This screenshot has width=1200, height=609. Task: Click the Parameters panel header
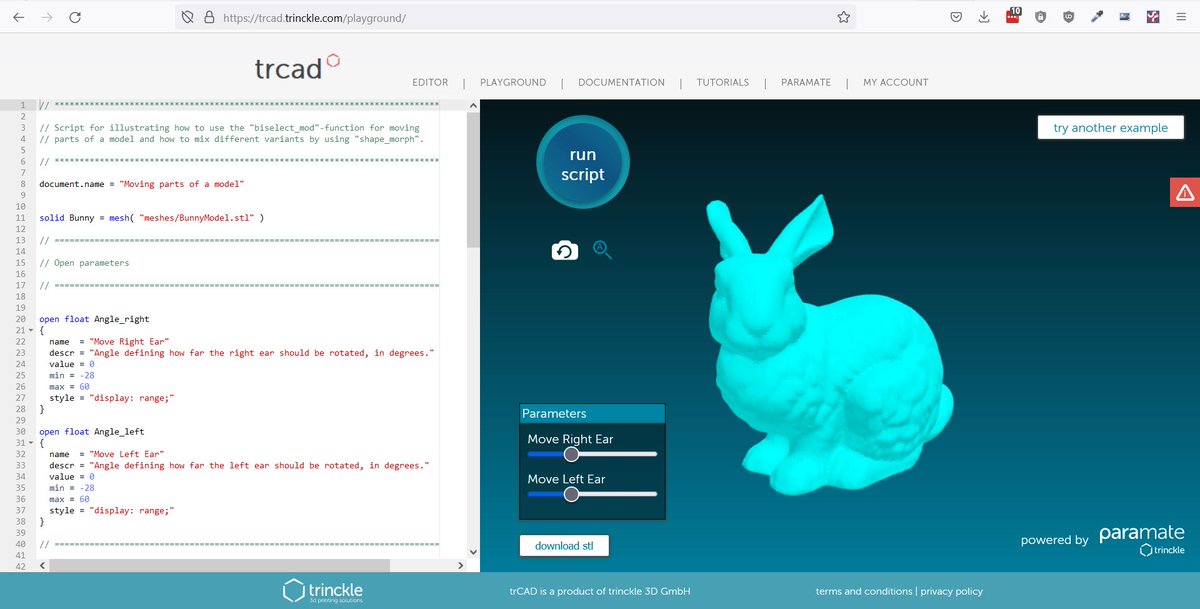coord(592,413)
